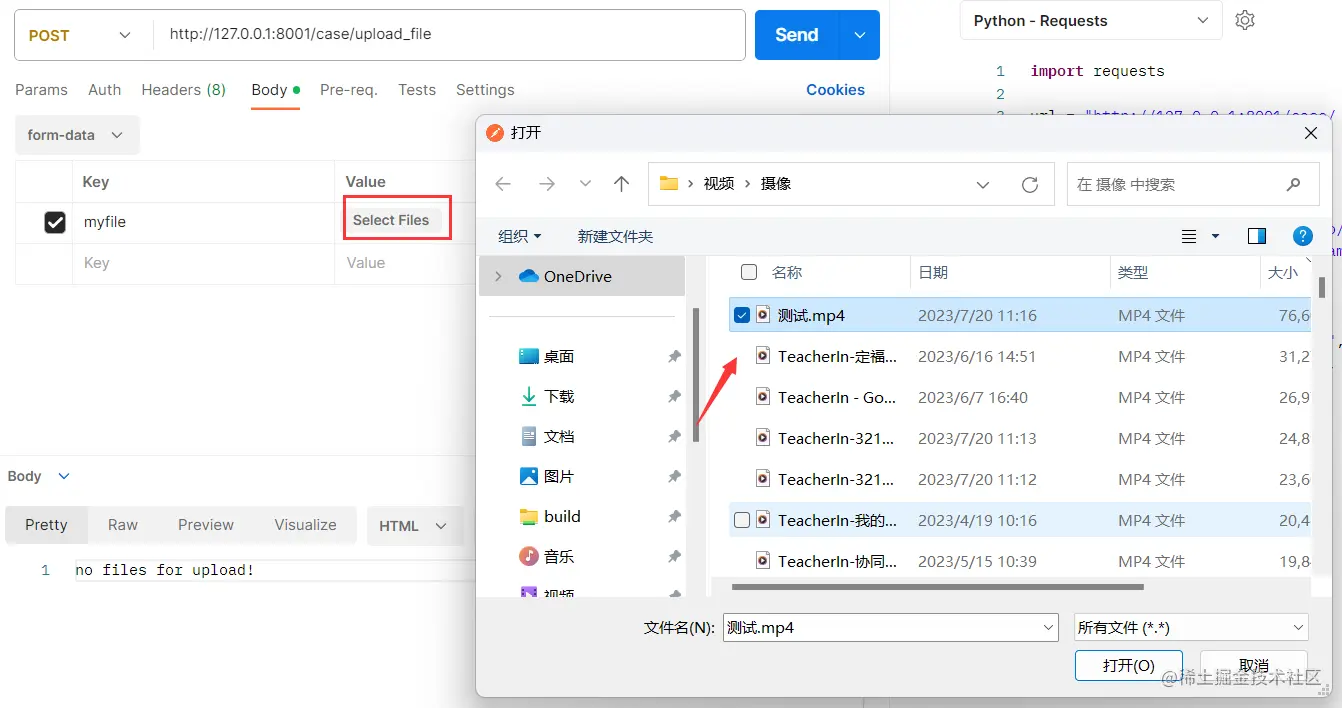The image size is (1342, 708).
Task: Switch to the Auth tab
Action: tap(105, 90)
